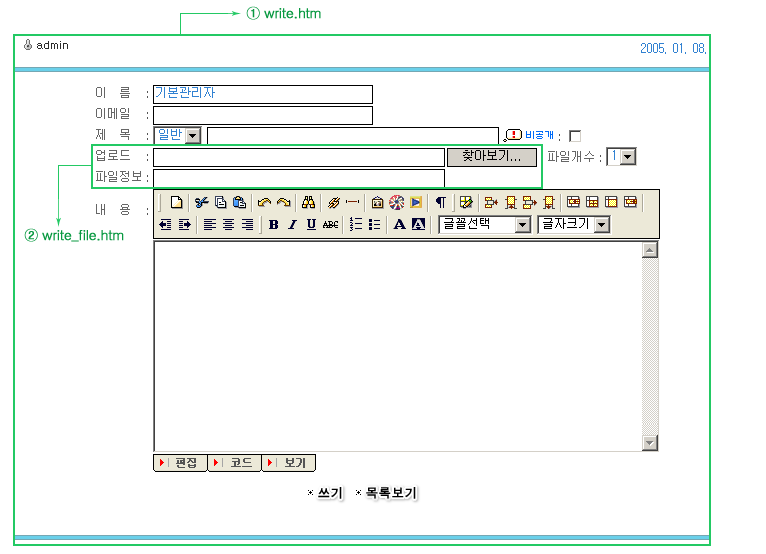Click the new document icon in editor toolbar
766x554 pixels.
[177, 202]
